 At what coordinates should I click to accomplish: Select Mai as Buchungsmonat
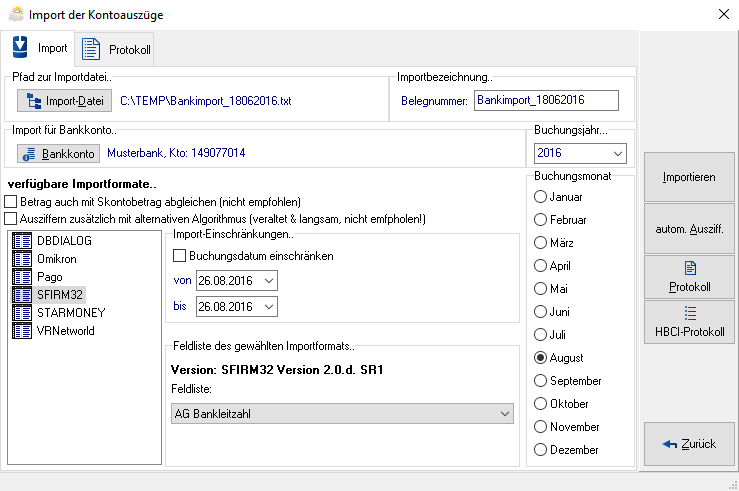tap(540, 288)
